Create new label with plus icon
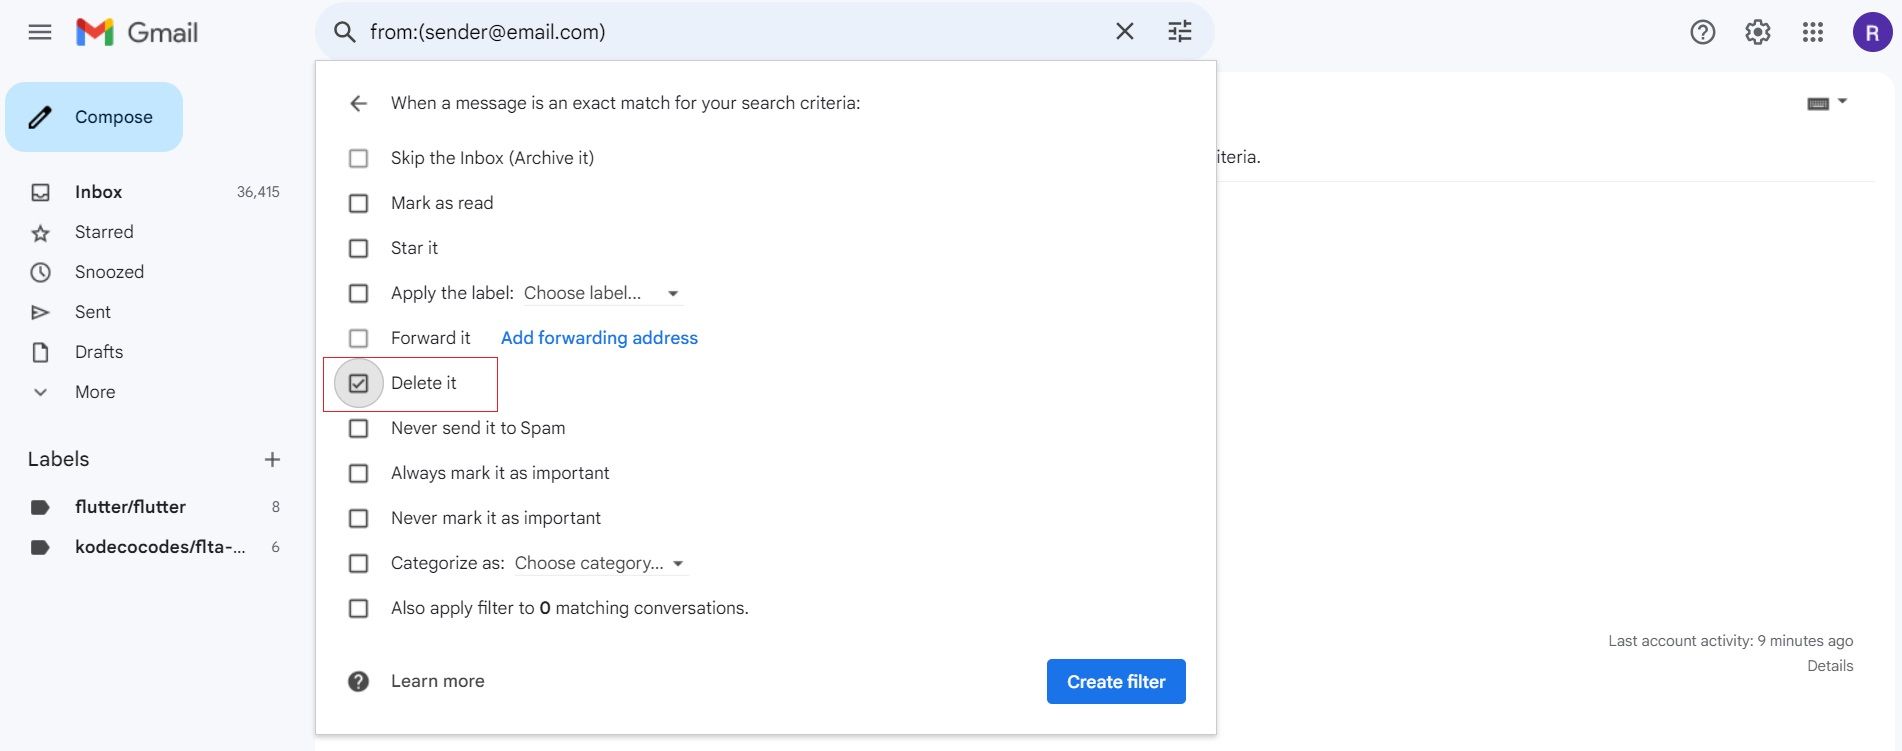This screenshot has width=1902, height=751. click(x=272, y=459)
